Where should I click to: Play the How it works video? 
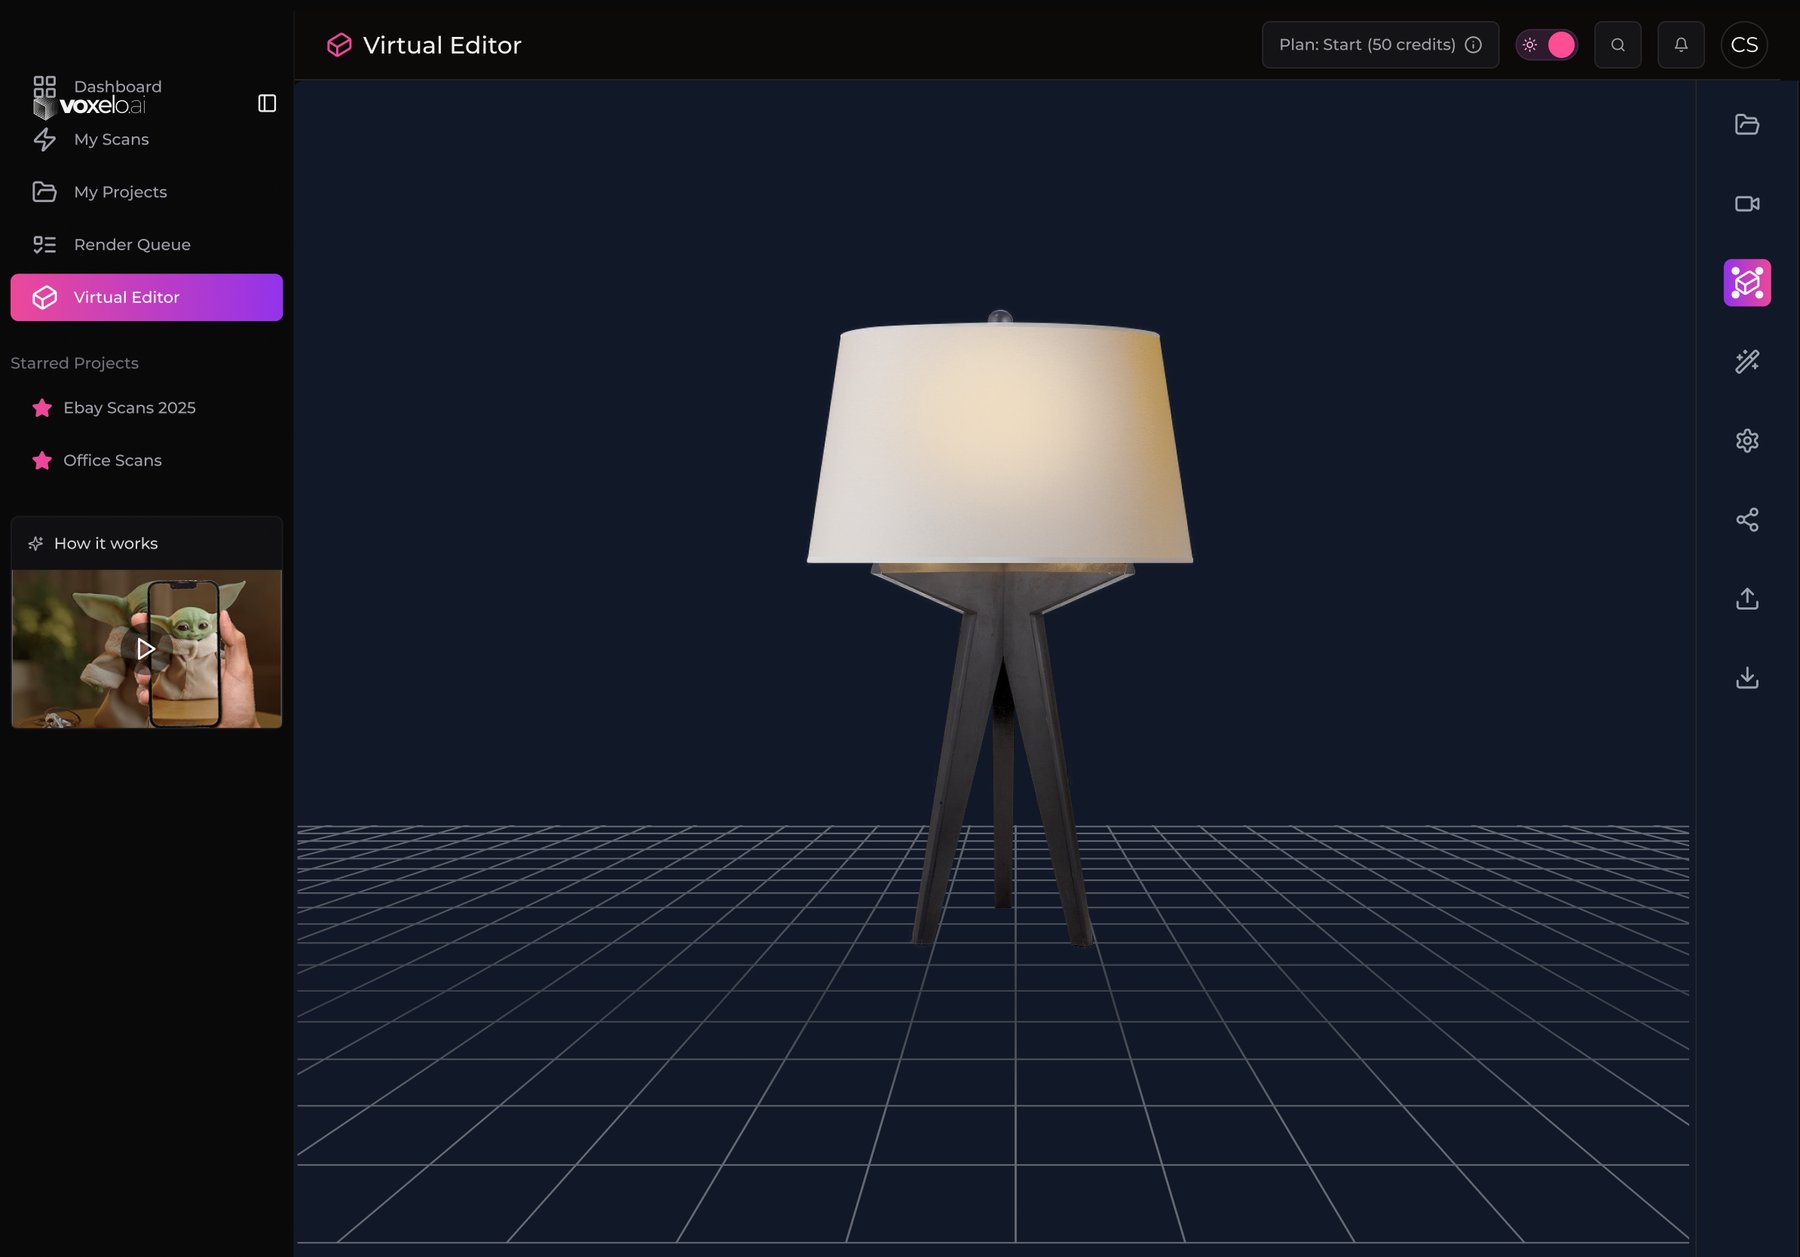(146, 649)
